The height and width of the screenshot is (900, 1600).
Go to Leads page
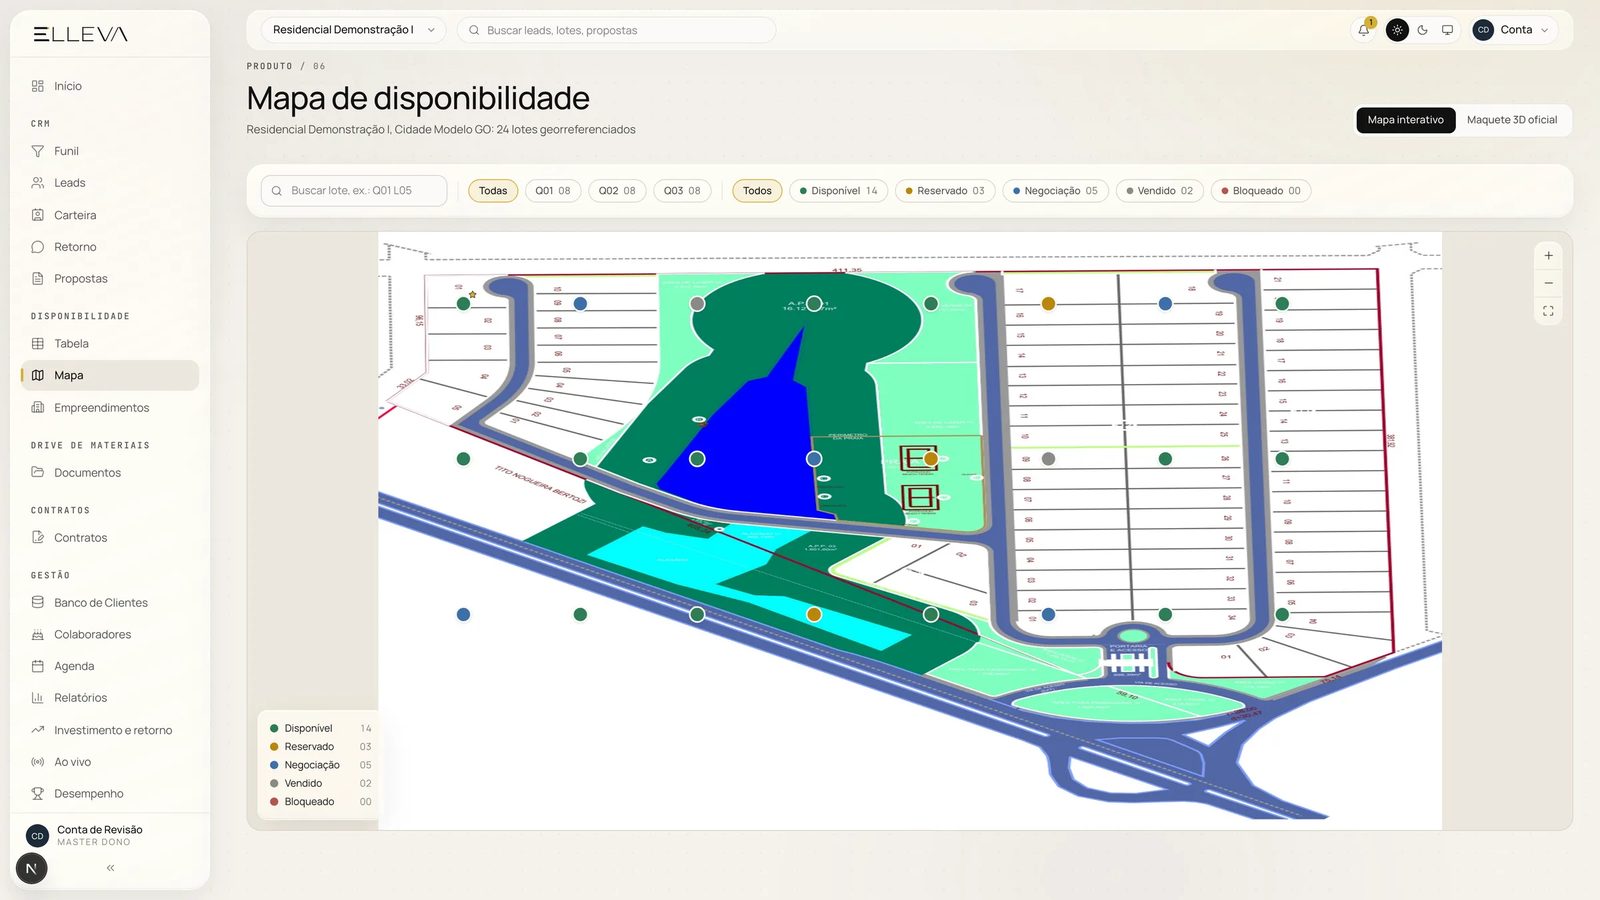pos(110,183)
